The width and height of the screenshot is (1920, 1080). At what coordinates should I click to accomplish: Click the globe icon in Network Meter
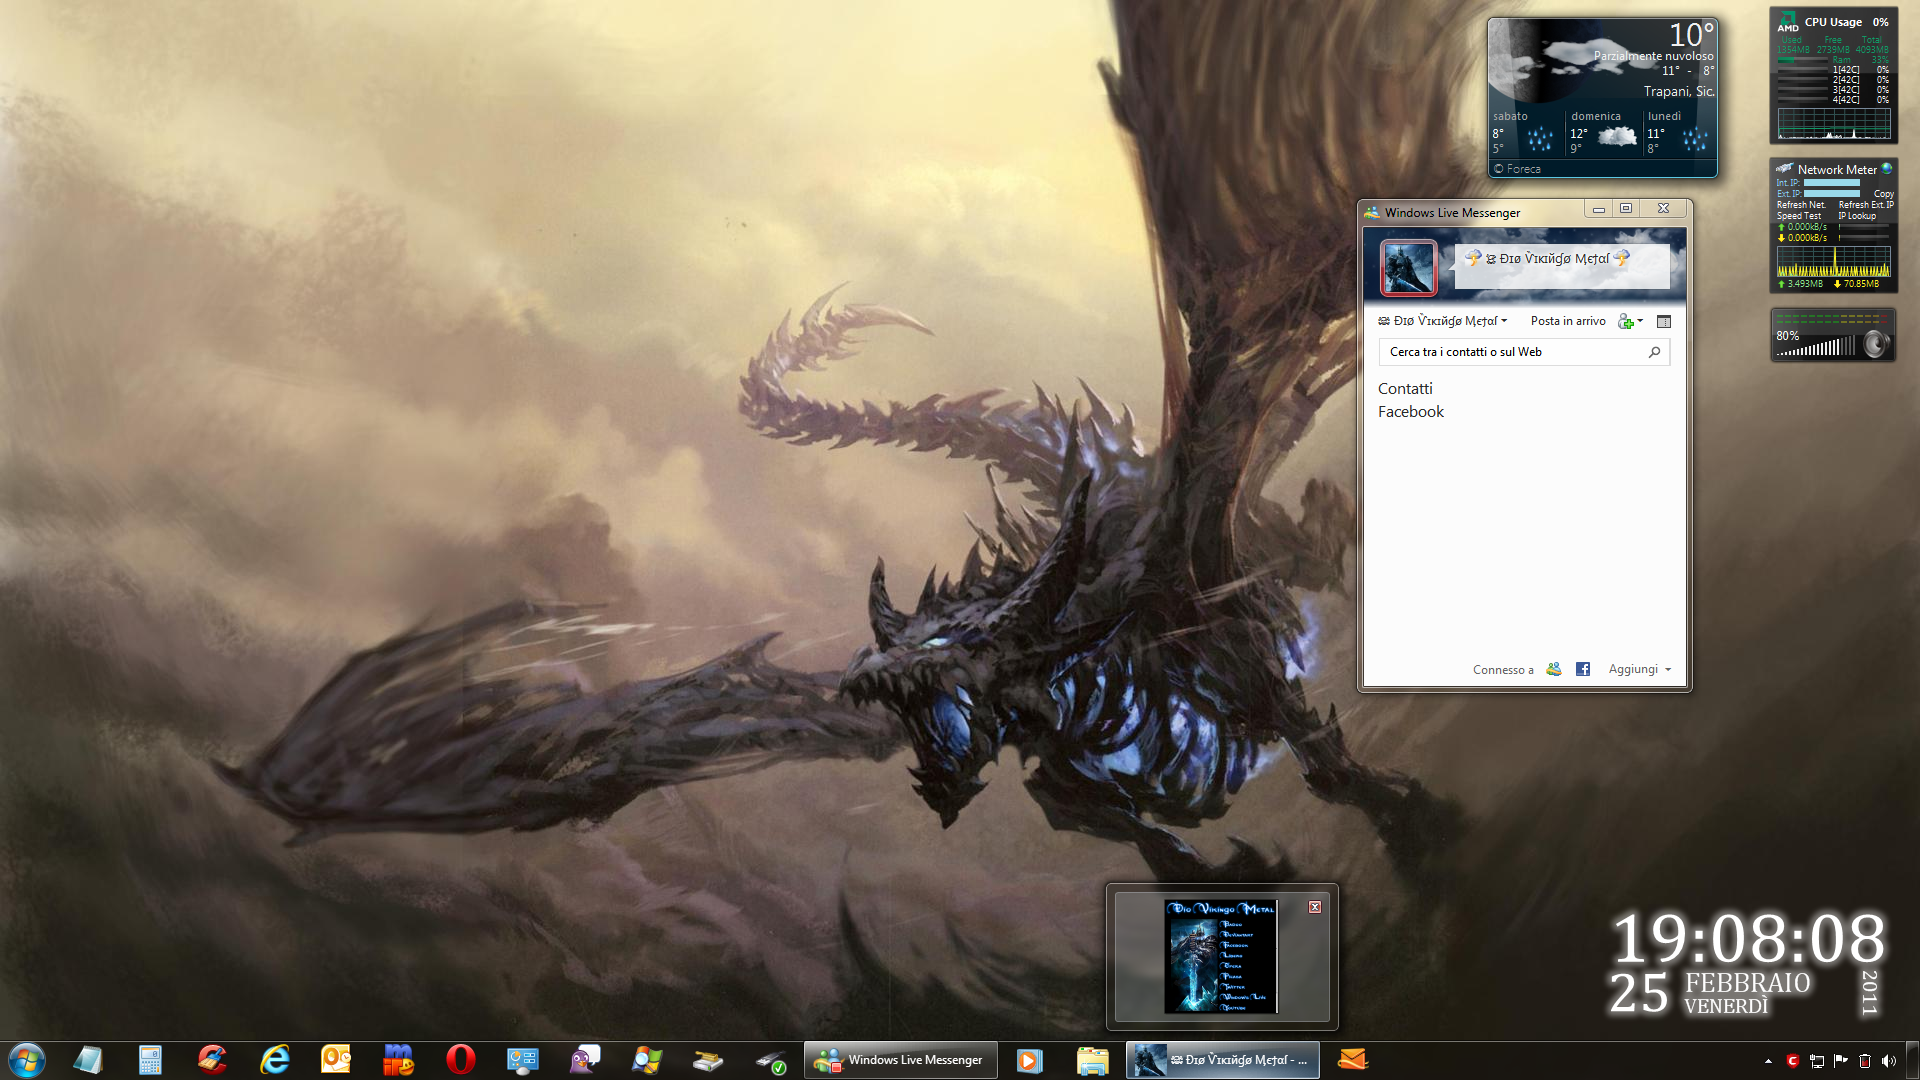(1887, 168)
